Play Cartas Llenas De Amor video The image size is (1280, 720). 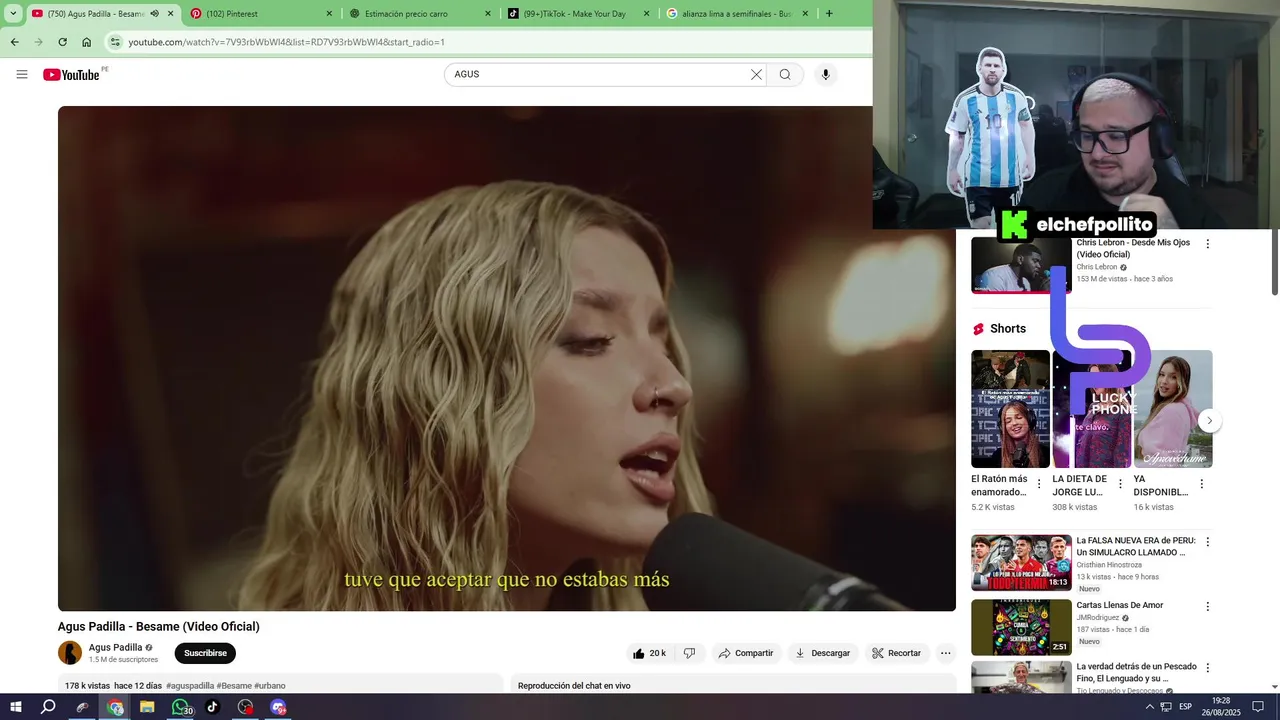pyautogui.click(x=1021, y=627)
